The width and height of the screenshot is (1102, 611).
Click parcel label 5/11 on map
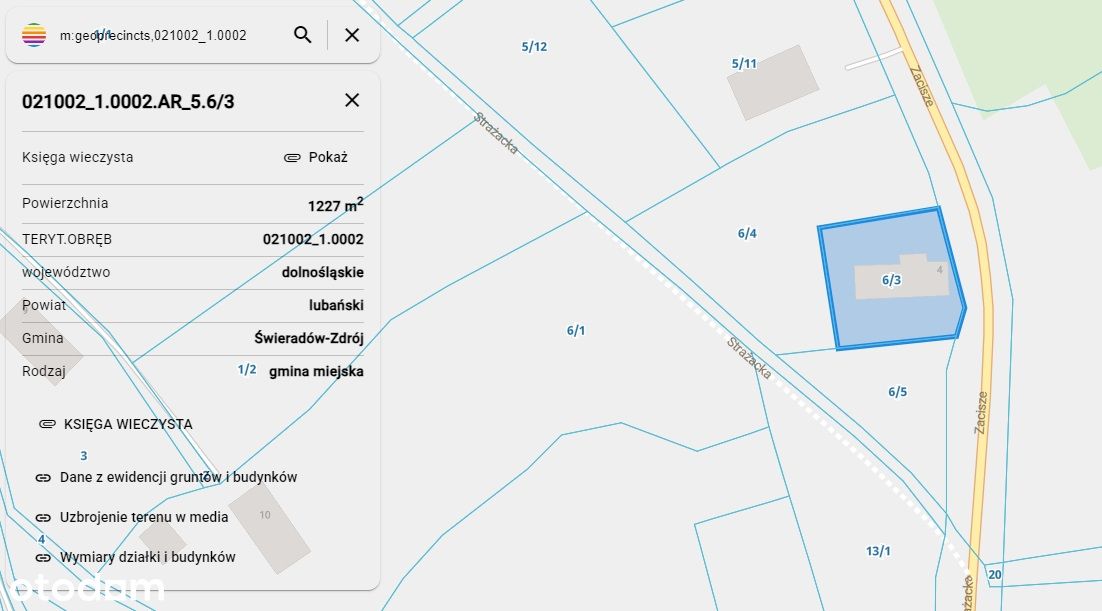point(744,64)
